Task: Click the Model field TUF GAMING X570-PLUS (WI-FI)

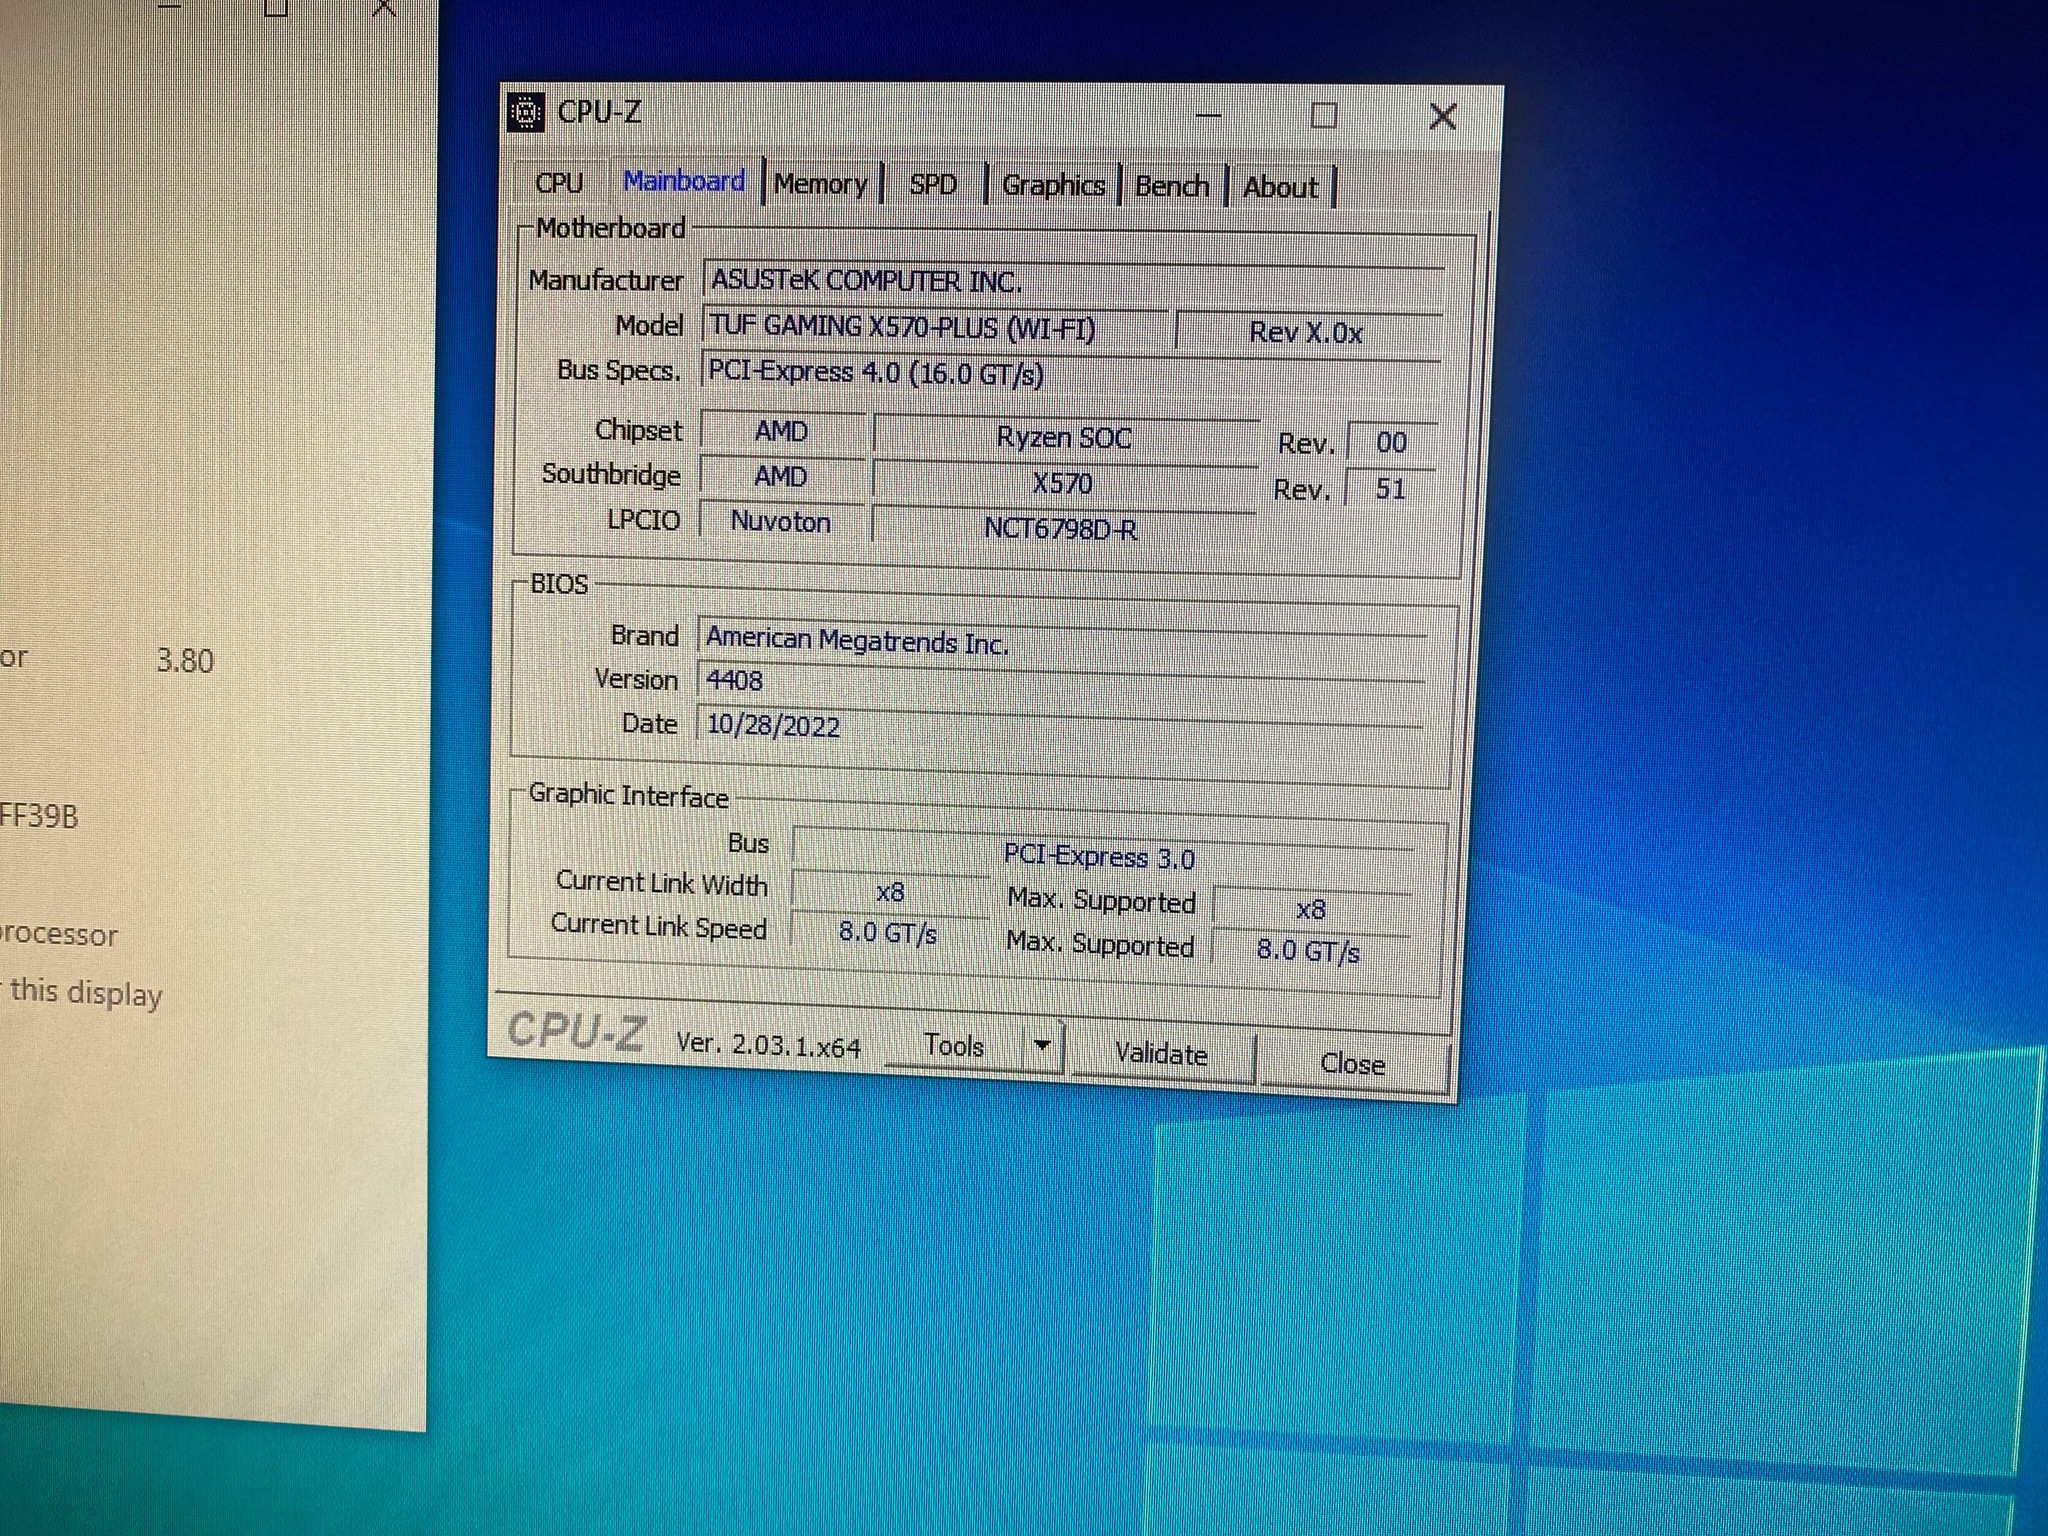Action: pos(935,327)
